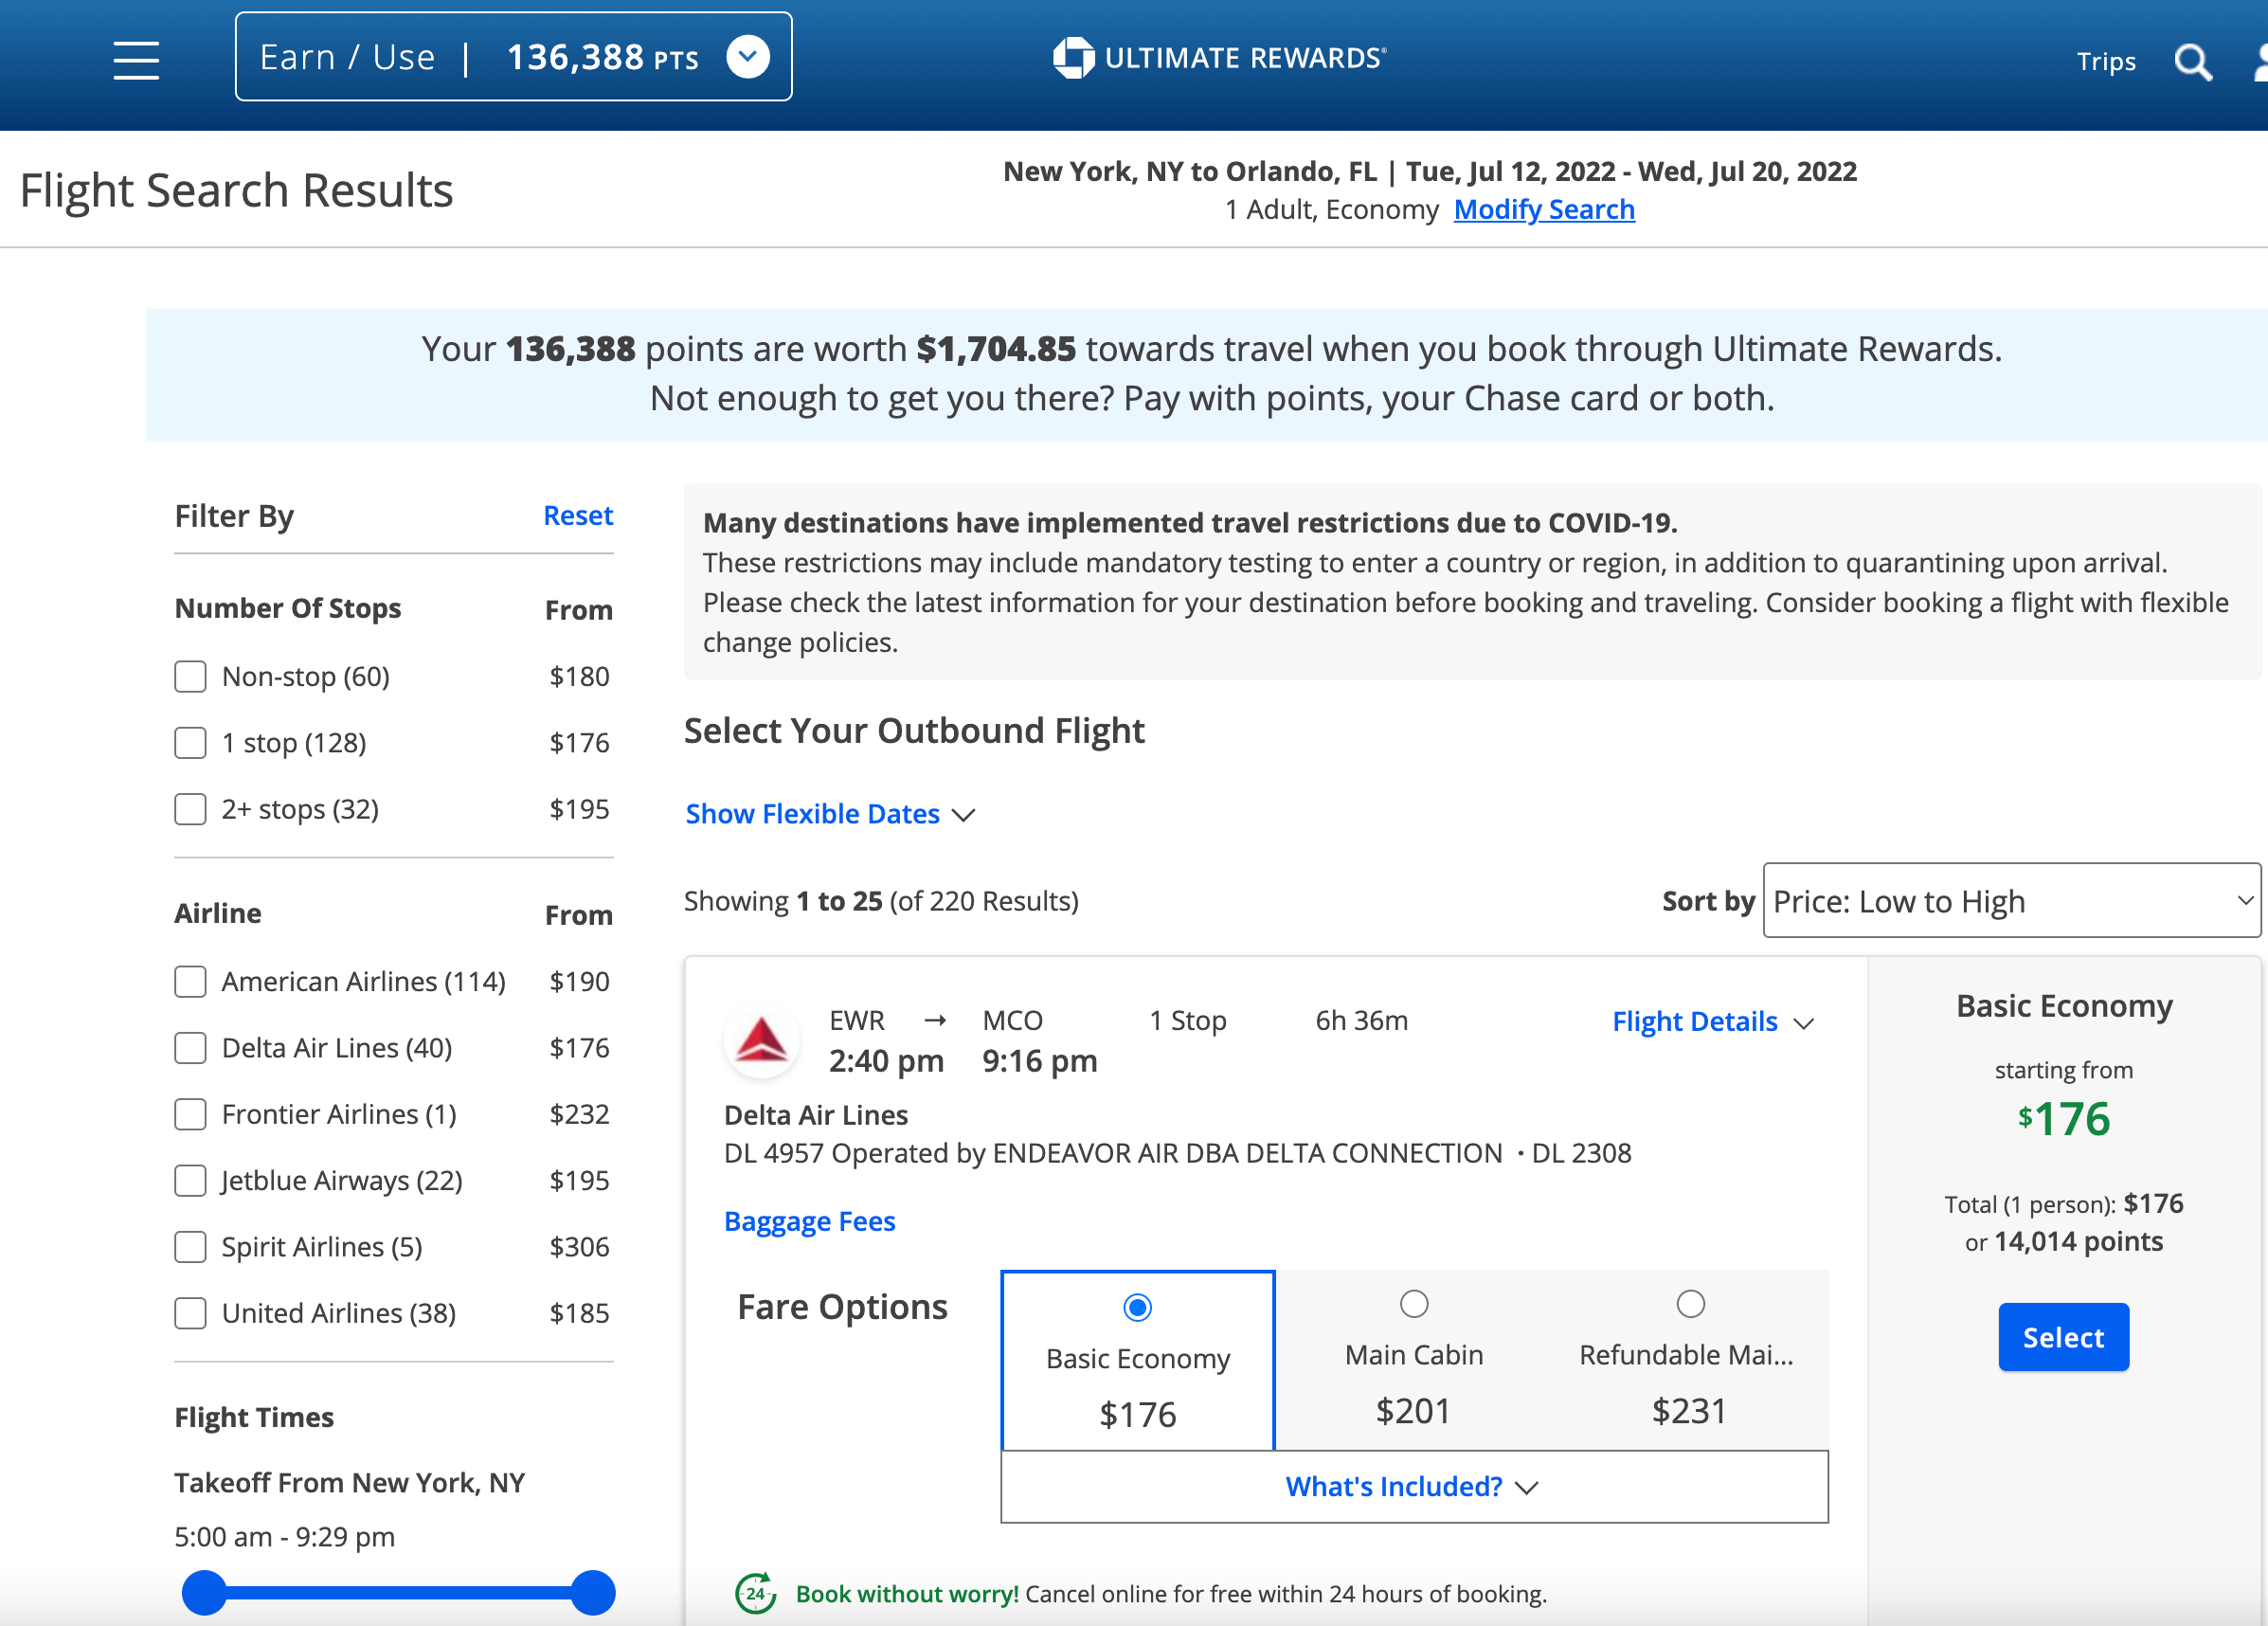
Task: Click the 5:00 am - 9:29 pm range text
Action: (285, 1537)
